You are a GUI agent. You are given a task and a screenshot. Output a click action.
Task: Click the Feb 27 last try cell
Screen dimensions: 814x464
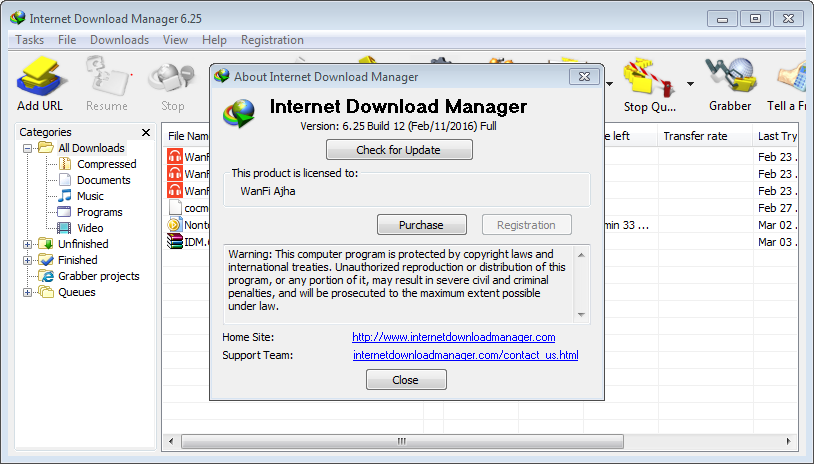[x=777, y=208]
